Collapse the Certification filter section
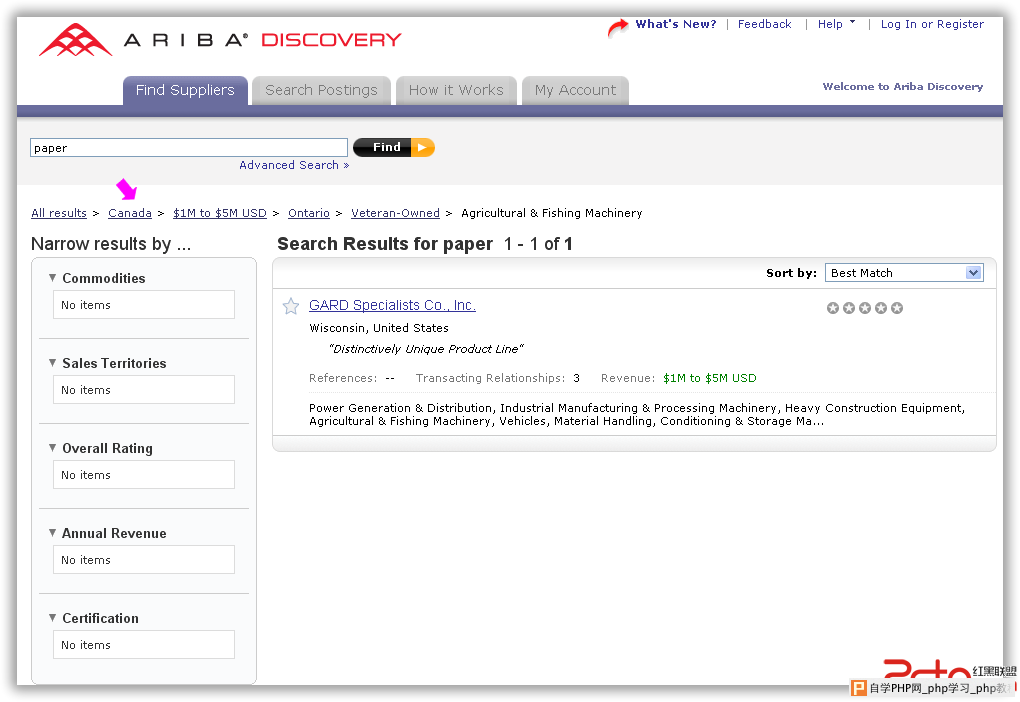 click(53, 618)
